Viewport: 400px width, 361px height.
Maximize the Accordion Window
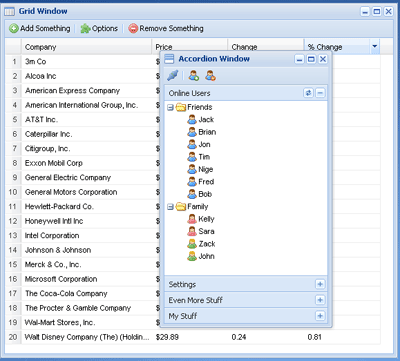click(311, 59)
